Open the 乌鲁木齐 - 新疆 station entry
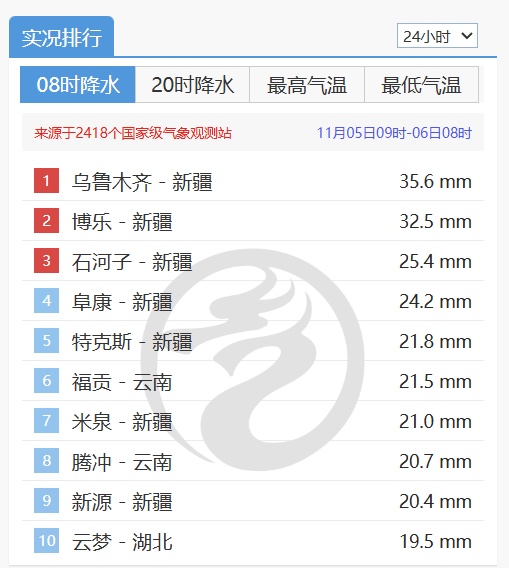 tap(142, 181)
